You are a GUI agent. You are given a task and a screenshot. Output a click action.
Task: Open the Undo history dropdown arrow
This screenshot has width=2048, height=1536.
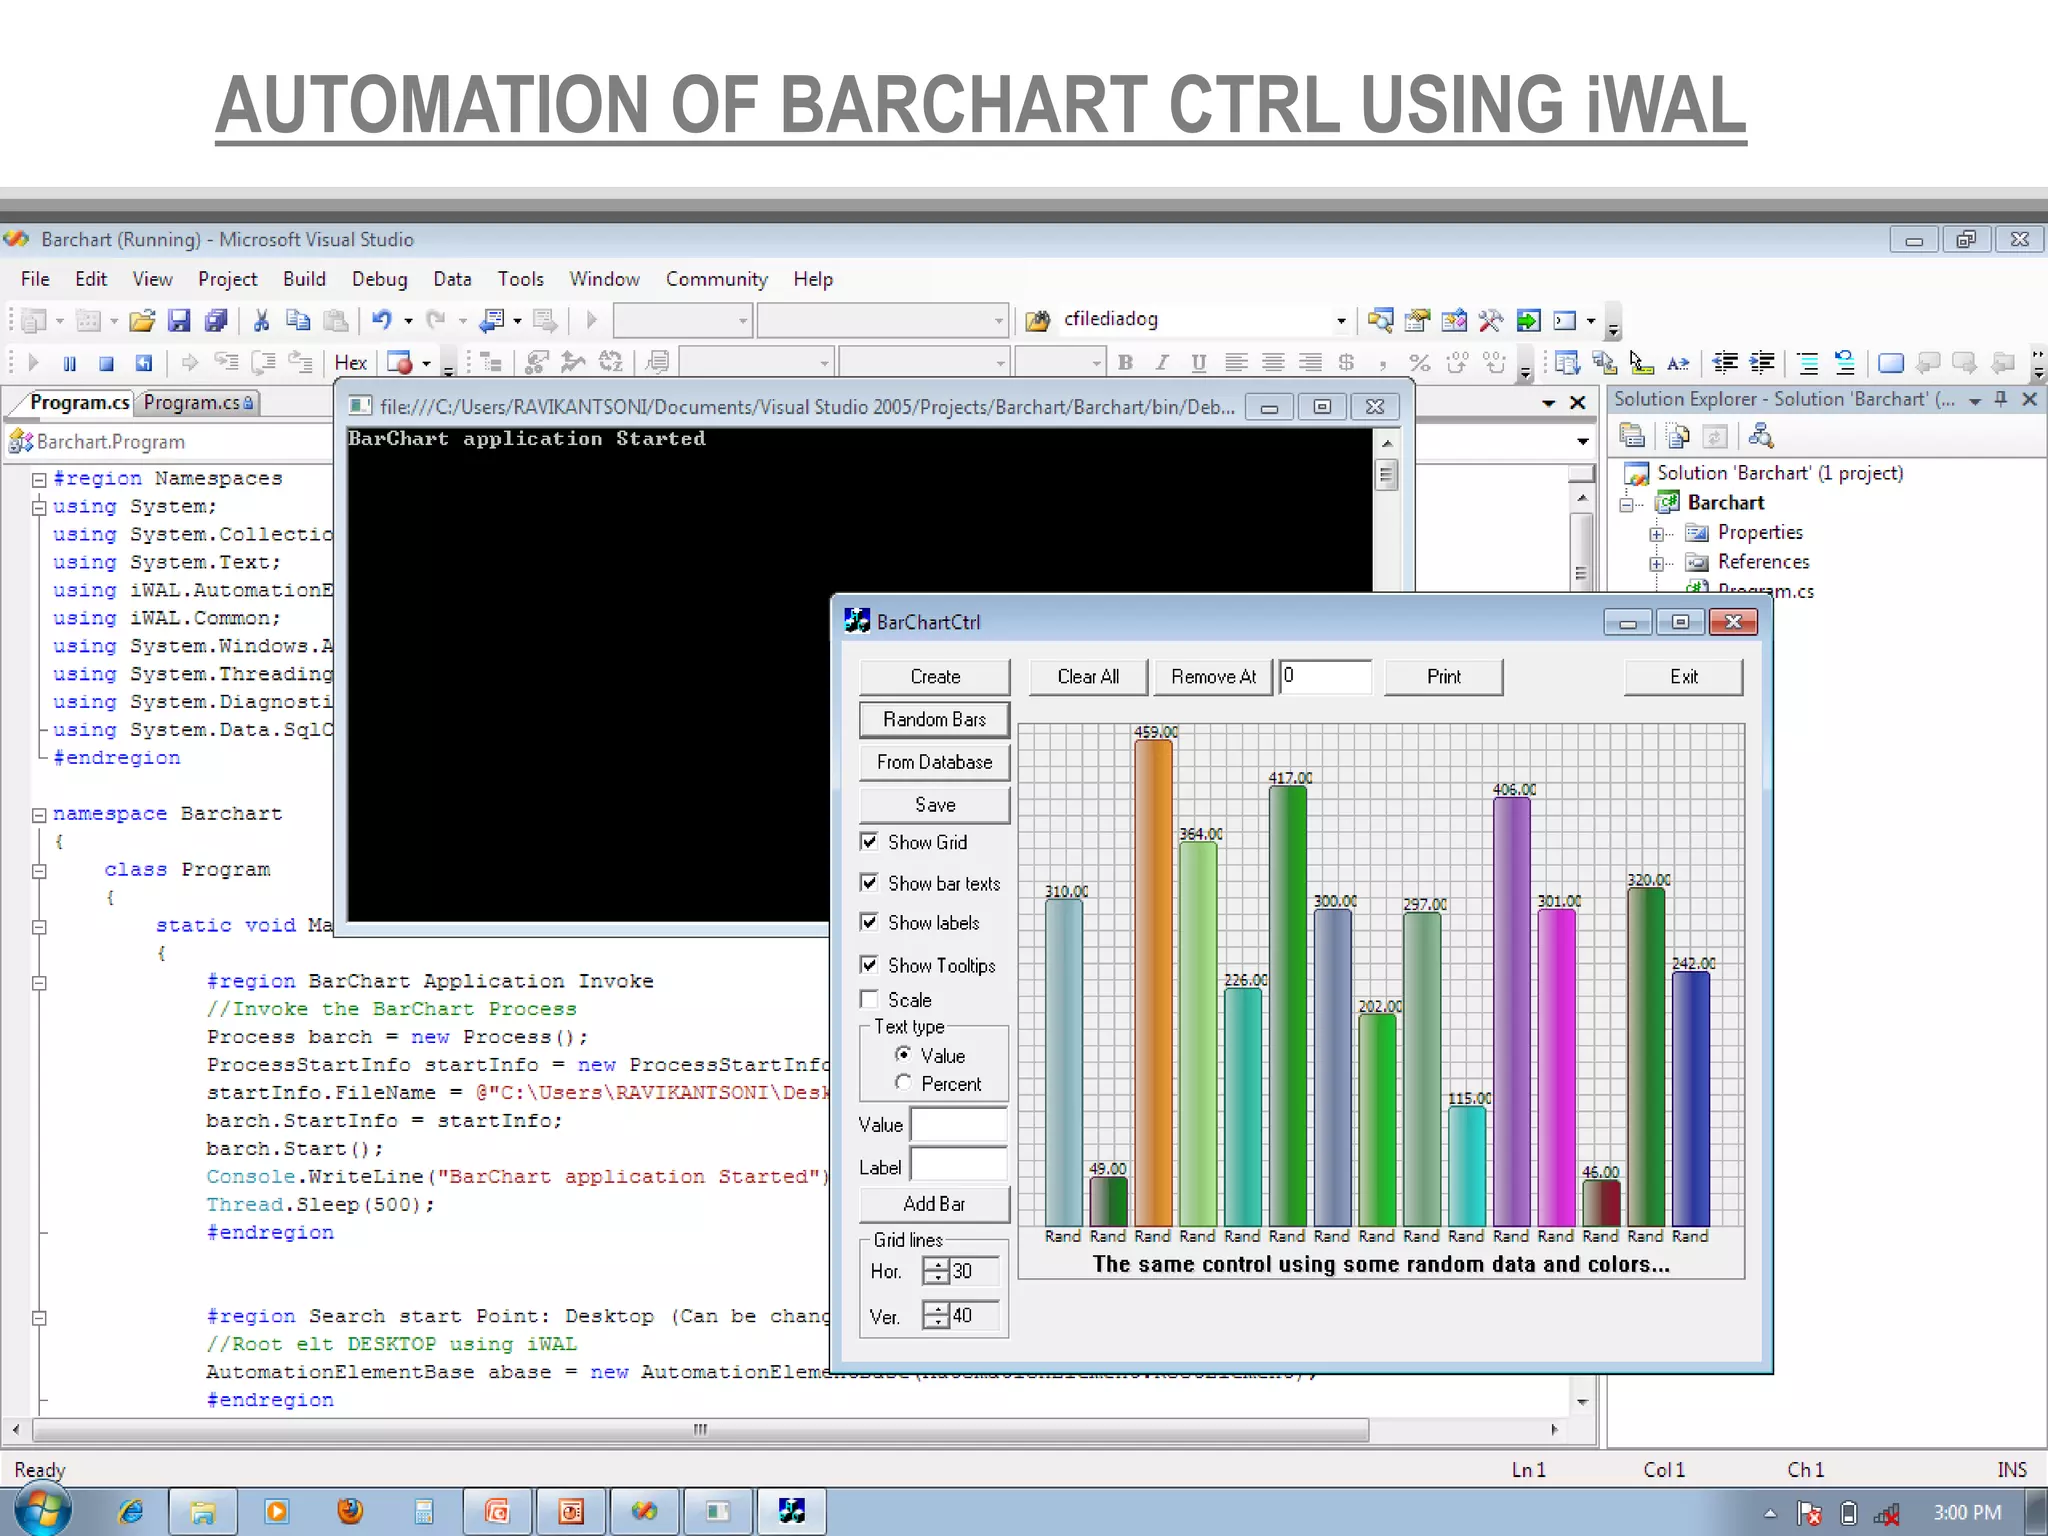[408, 321]
